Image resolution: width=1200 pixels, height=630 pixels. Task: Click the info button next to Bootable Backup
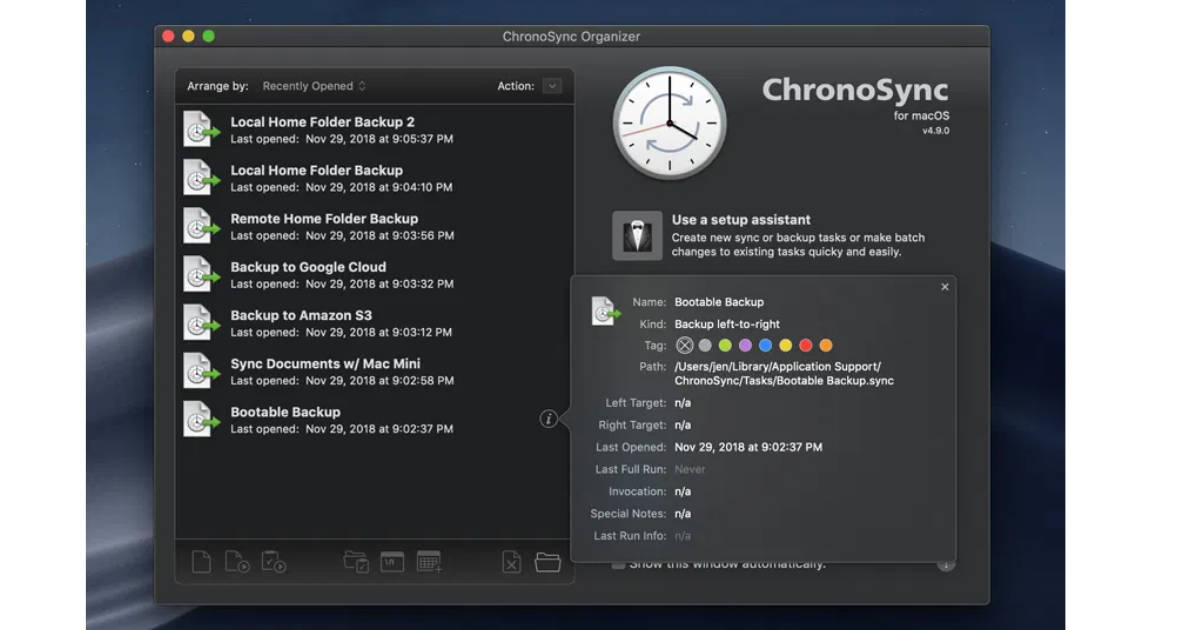coord(547,420)
